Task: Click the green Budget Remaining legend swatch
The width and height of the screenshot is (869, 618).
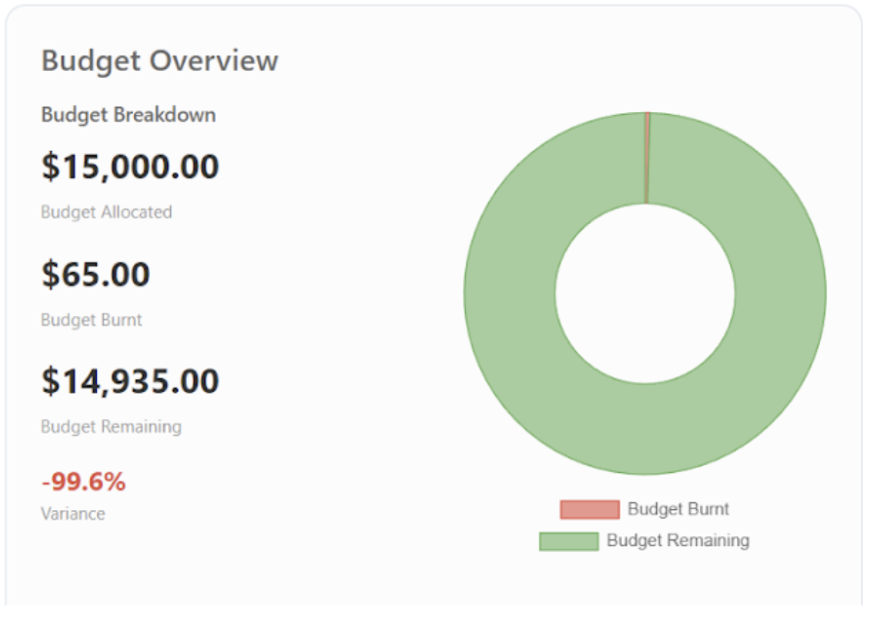Action: click(x=568, y=541)
